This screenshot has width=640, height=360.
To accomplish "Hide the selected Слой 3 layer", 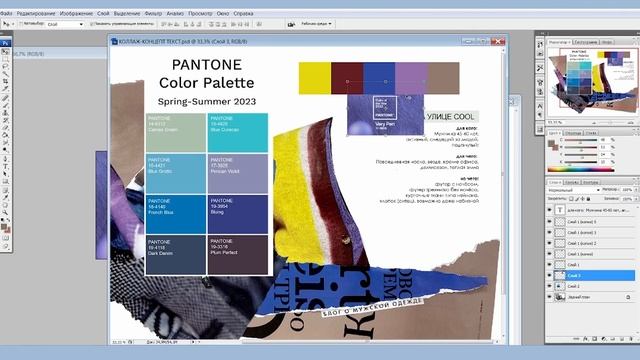I will point(549,276).
